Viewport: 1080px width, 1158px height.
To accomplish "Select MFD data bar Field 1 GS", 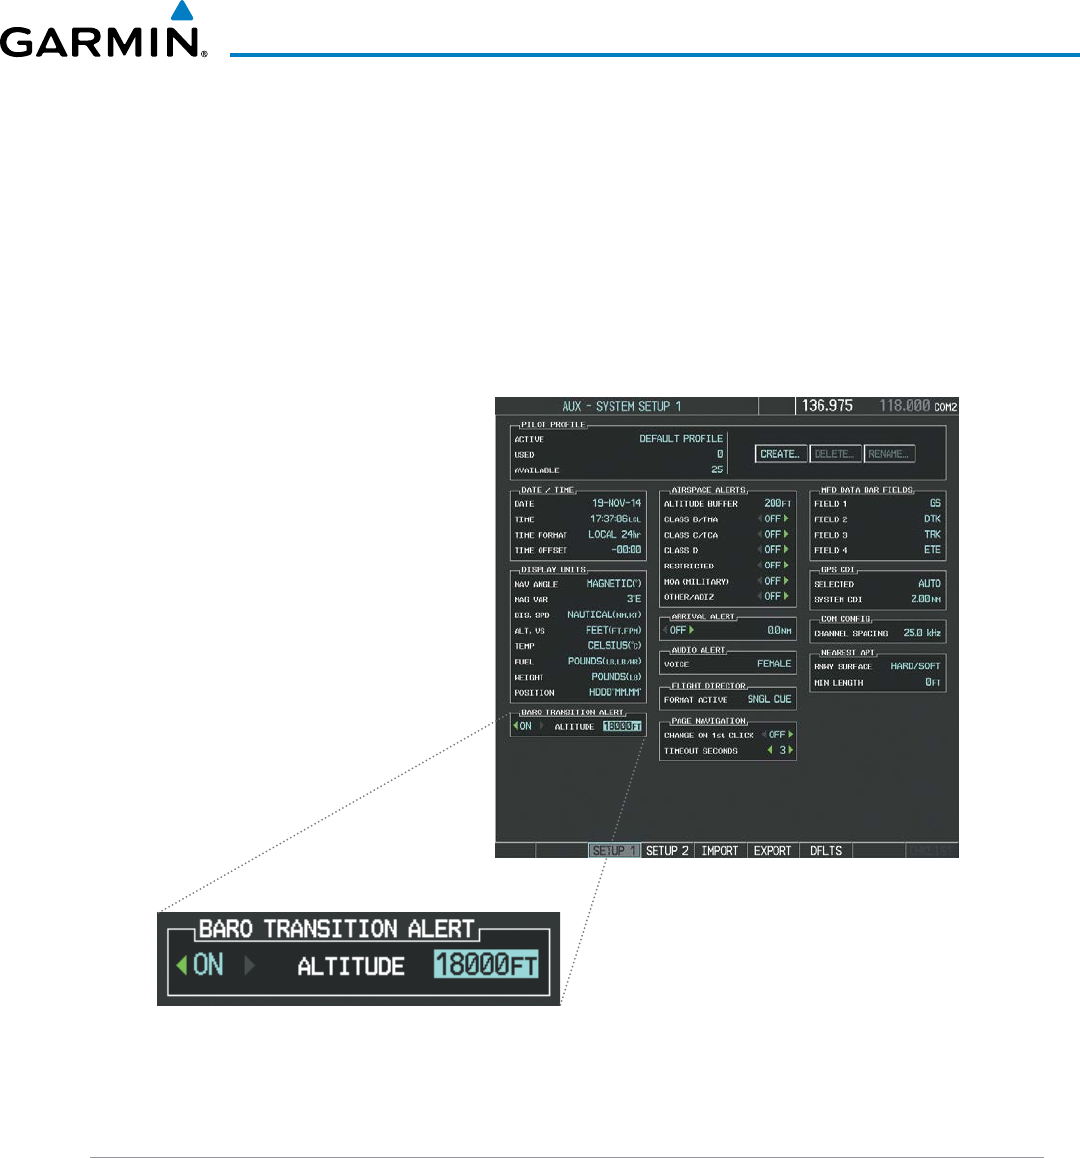I will tap(935, 504).
